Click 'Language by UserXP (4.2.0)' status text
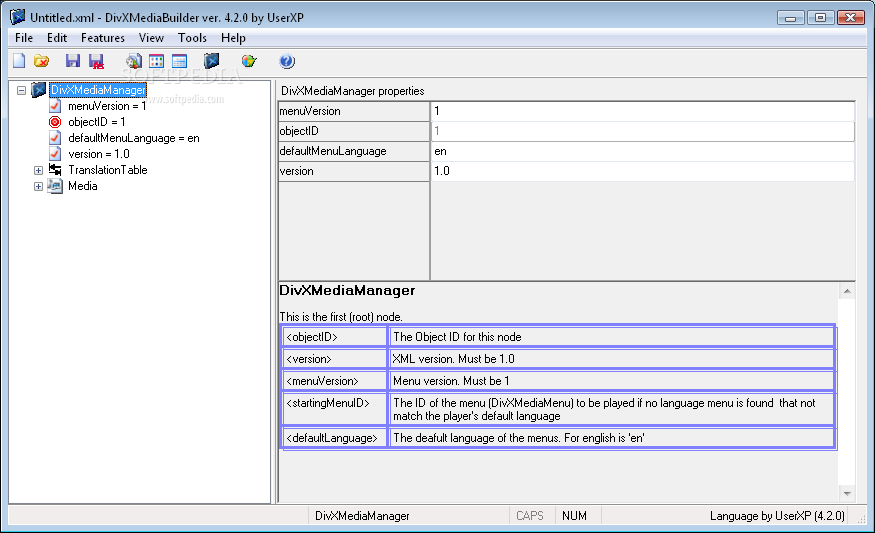This screenshot has height=533, width=875. point(777,516)
